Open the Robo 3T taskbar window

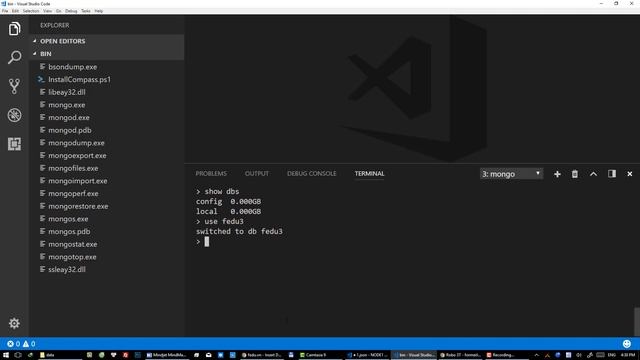pos(460,355)
